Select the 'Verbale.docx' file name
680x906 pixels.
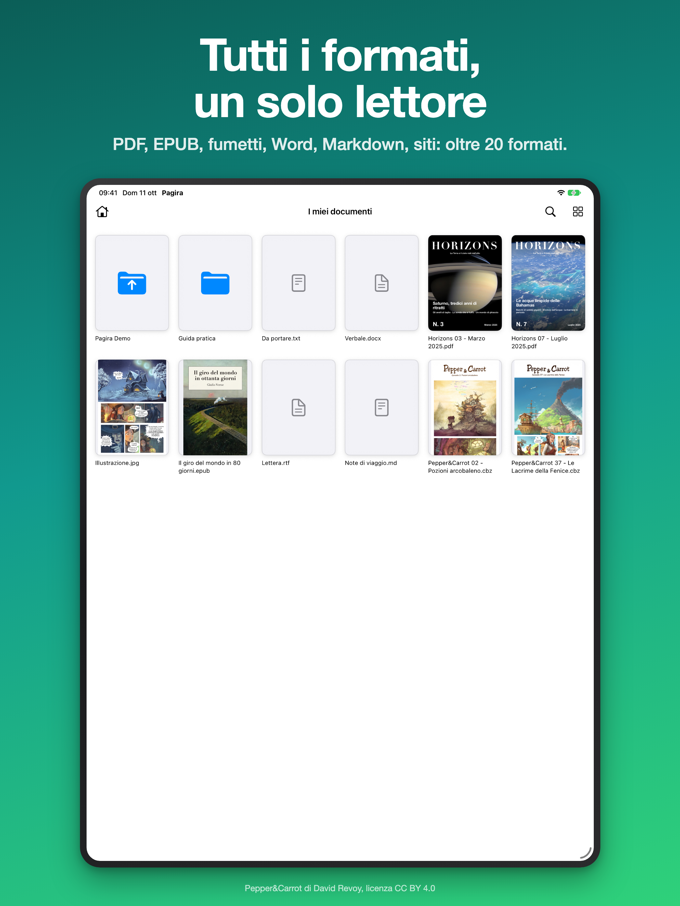(363, 339)
